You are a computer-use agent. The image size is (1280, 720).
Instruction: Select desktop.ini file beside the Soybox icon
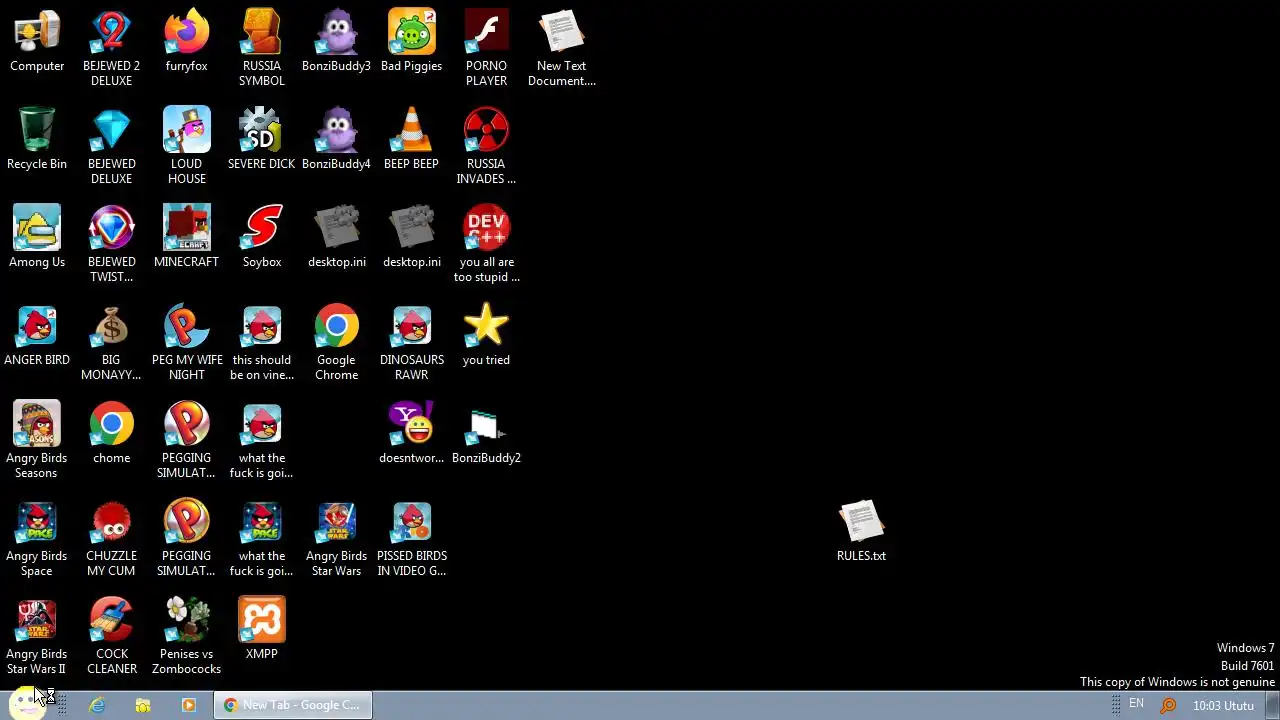click(x=336, y=229)
